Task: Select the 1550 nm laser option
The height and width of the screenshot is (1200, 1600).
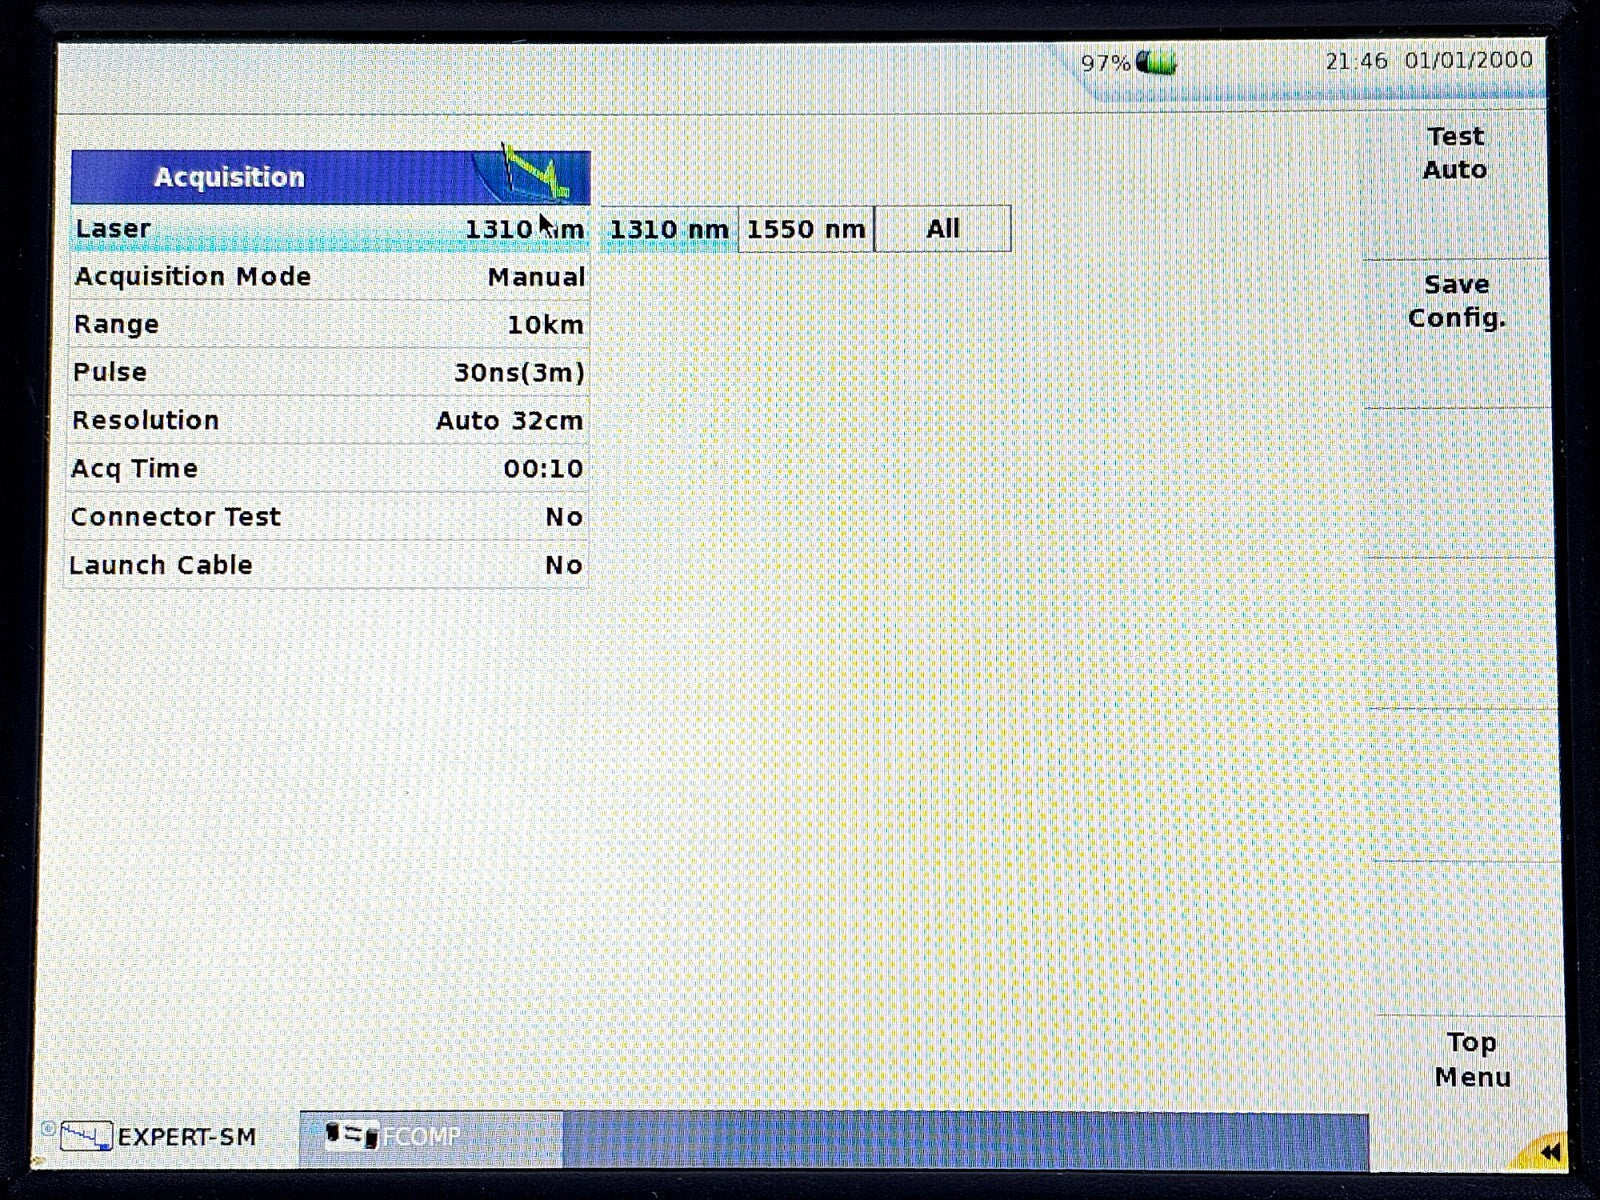Action: (806, 229)
